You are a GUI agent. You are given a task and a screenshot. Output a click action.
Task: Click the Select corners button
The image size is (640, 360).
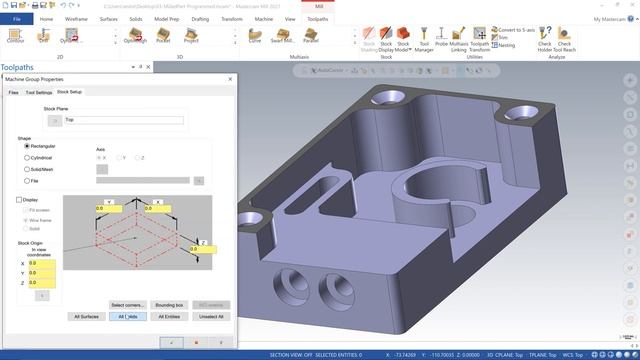click(x=128, y=305)
